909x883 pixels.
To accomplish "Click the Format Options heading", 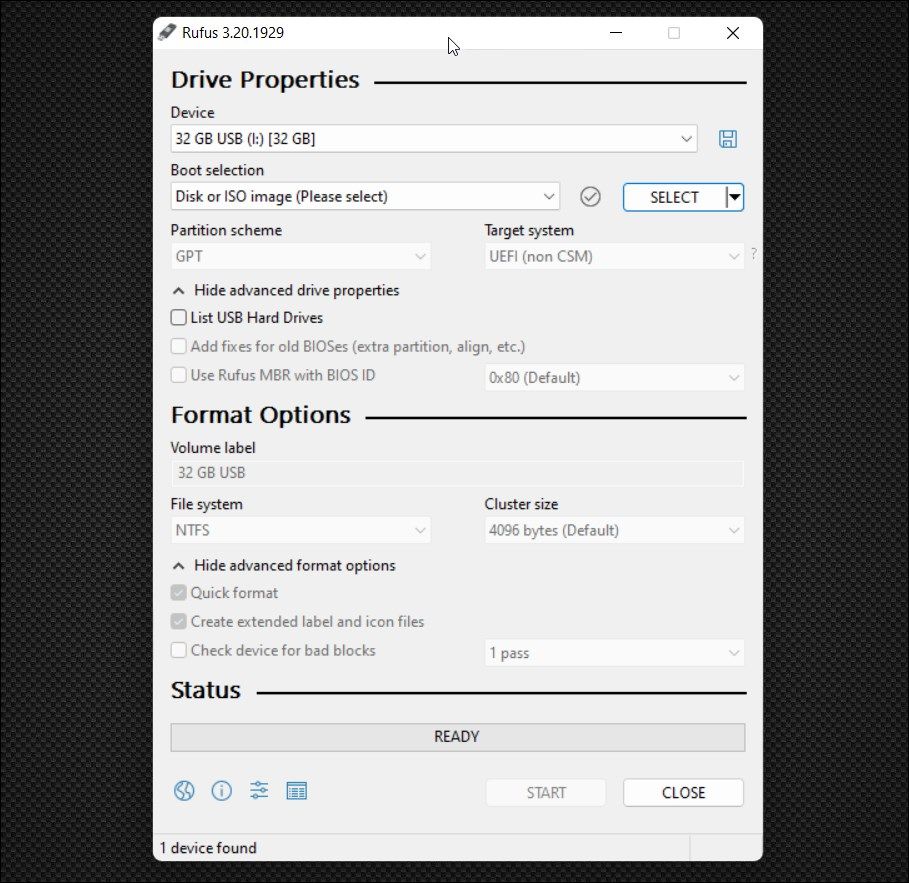I will tap(261, 415).
